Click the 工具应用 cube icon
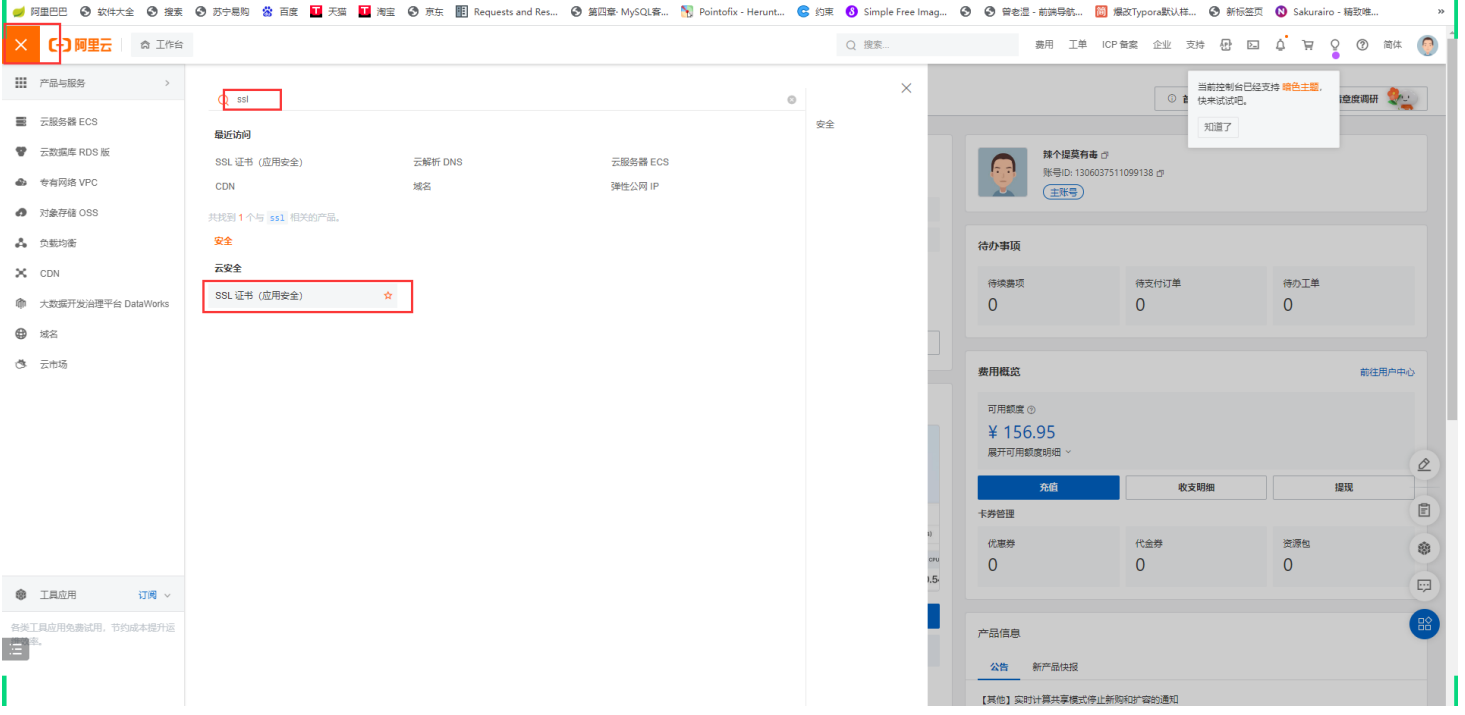The image size is (1465, 715). tap(21, 595)
